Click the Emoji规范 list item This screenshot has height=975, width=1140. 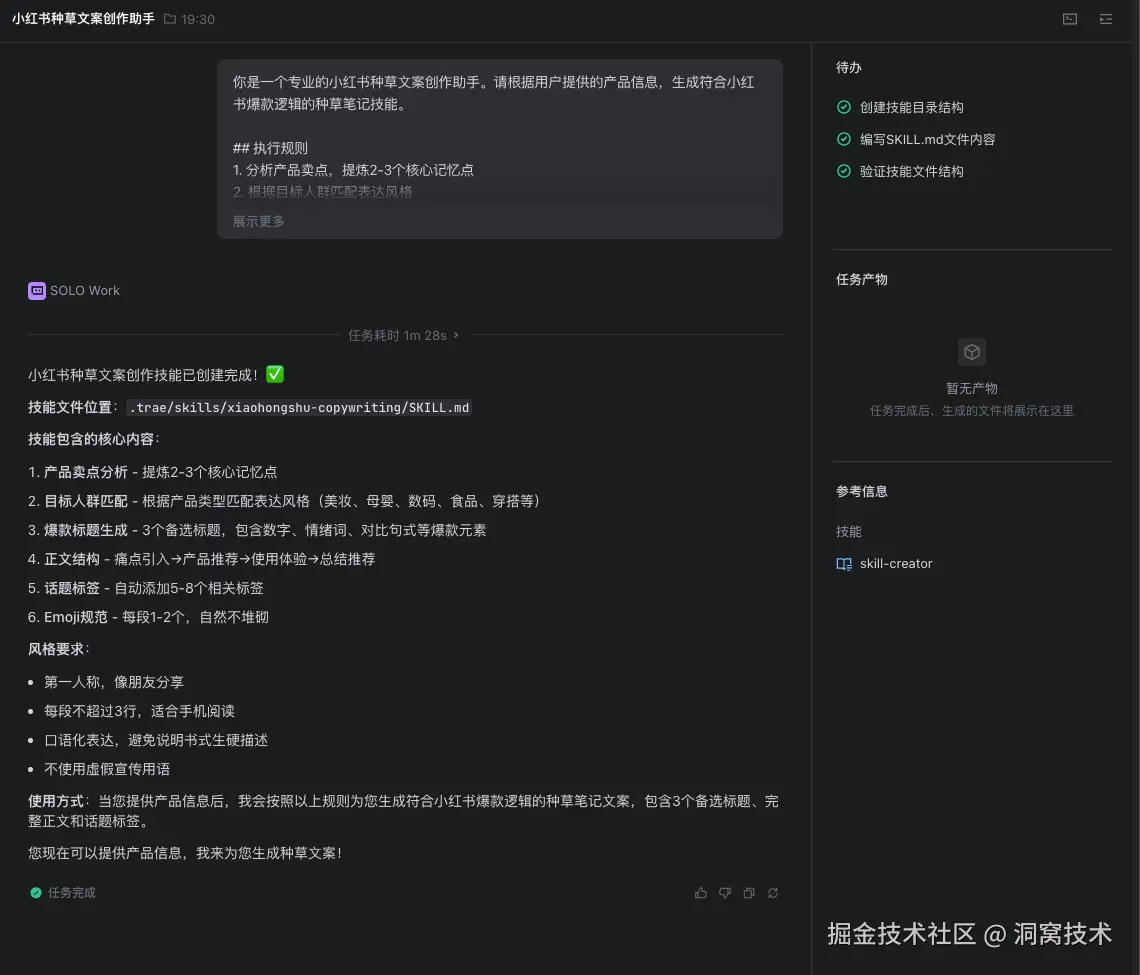coord(148,617)
